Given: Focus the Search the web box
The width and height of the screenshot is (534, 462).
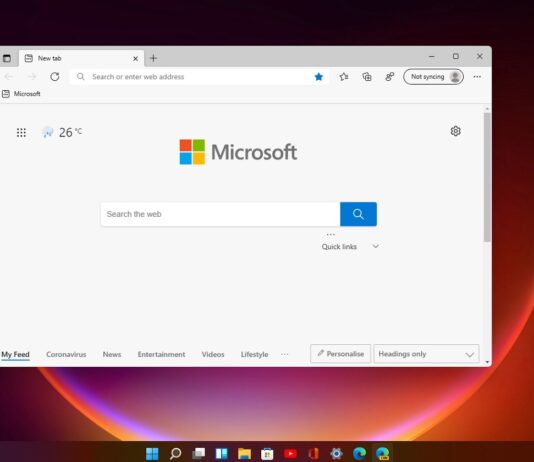Looking at the screenshot, I should click(220, 214).
